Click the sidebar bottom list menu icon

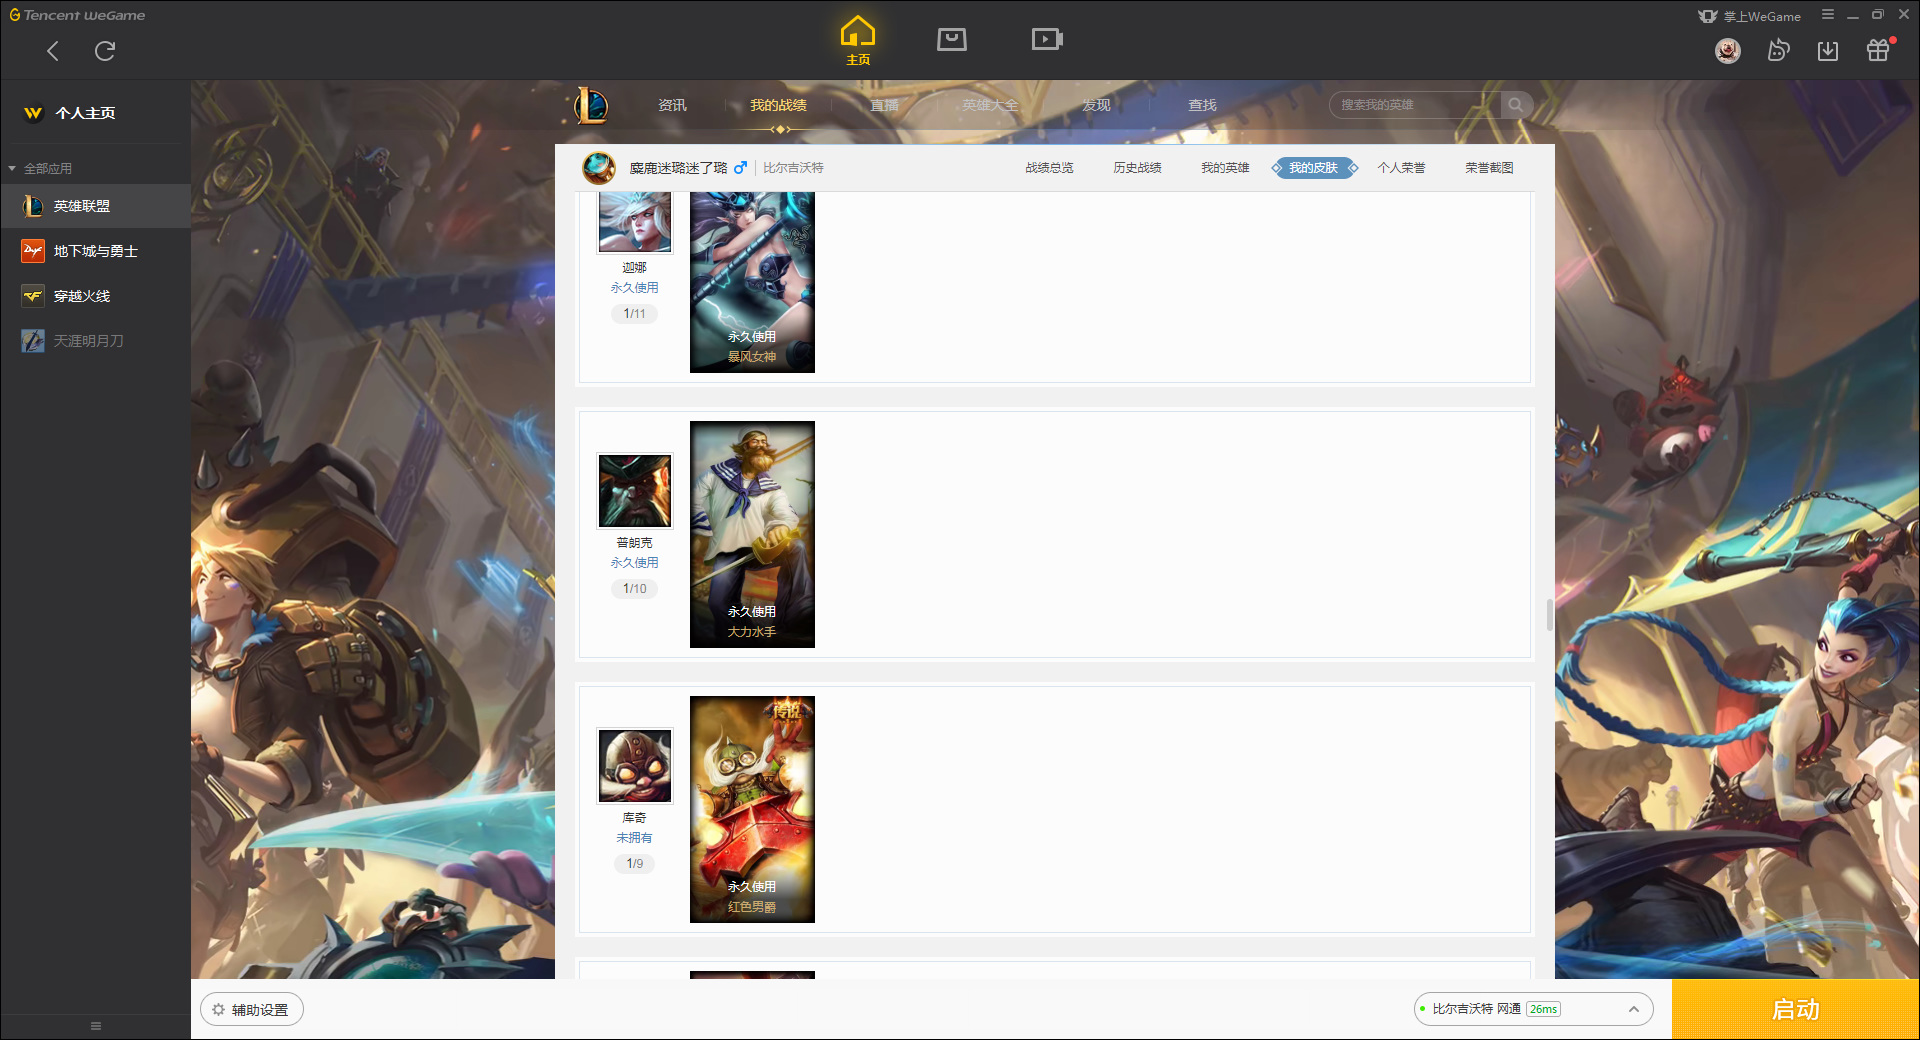click(96, 1026)
